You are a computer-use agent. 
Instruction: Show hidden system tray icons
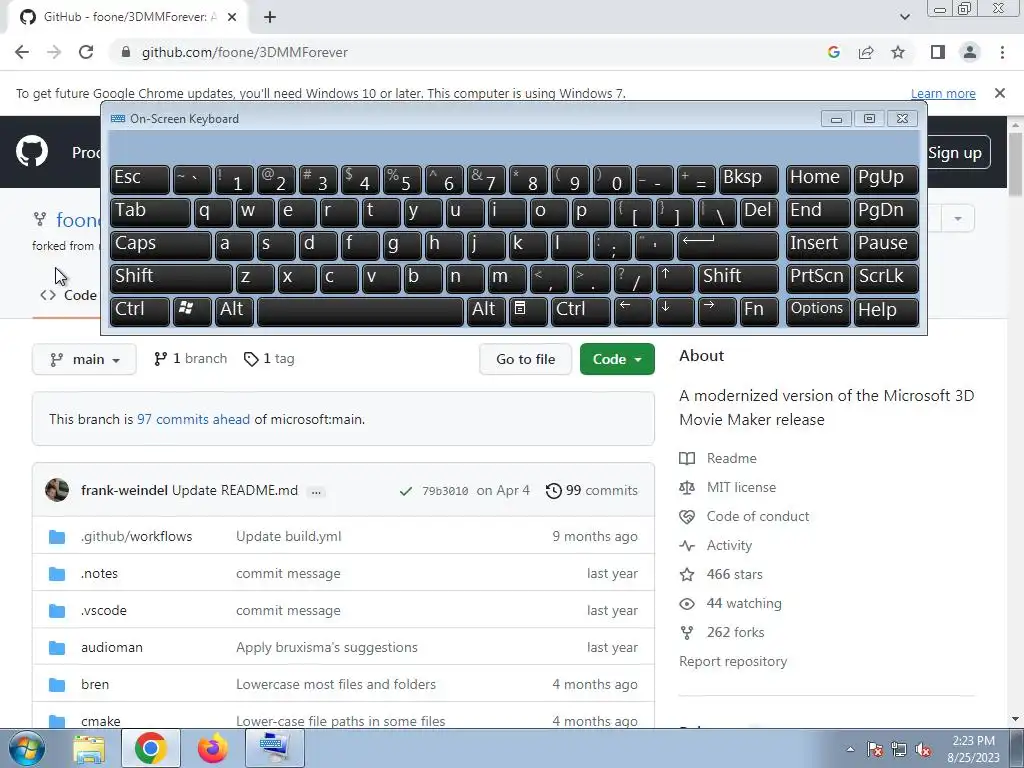pyautogui.click(x=850, y=749)
